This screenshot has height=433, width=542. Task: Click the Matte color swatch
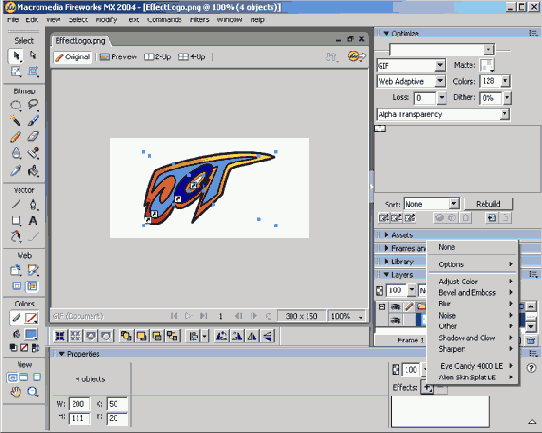click(487, 65)
